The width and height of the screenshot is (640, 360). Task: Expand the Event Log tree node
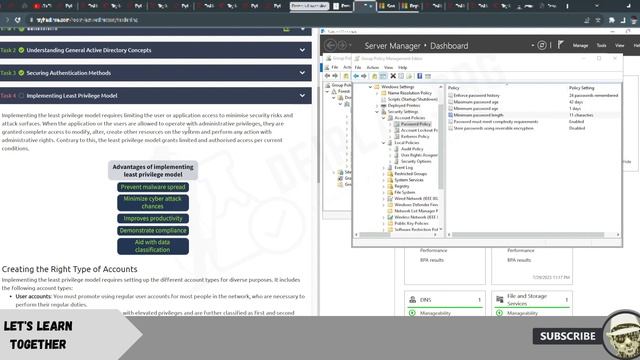383,168
